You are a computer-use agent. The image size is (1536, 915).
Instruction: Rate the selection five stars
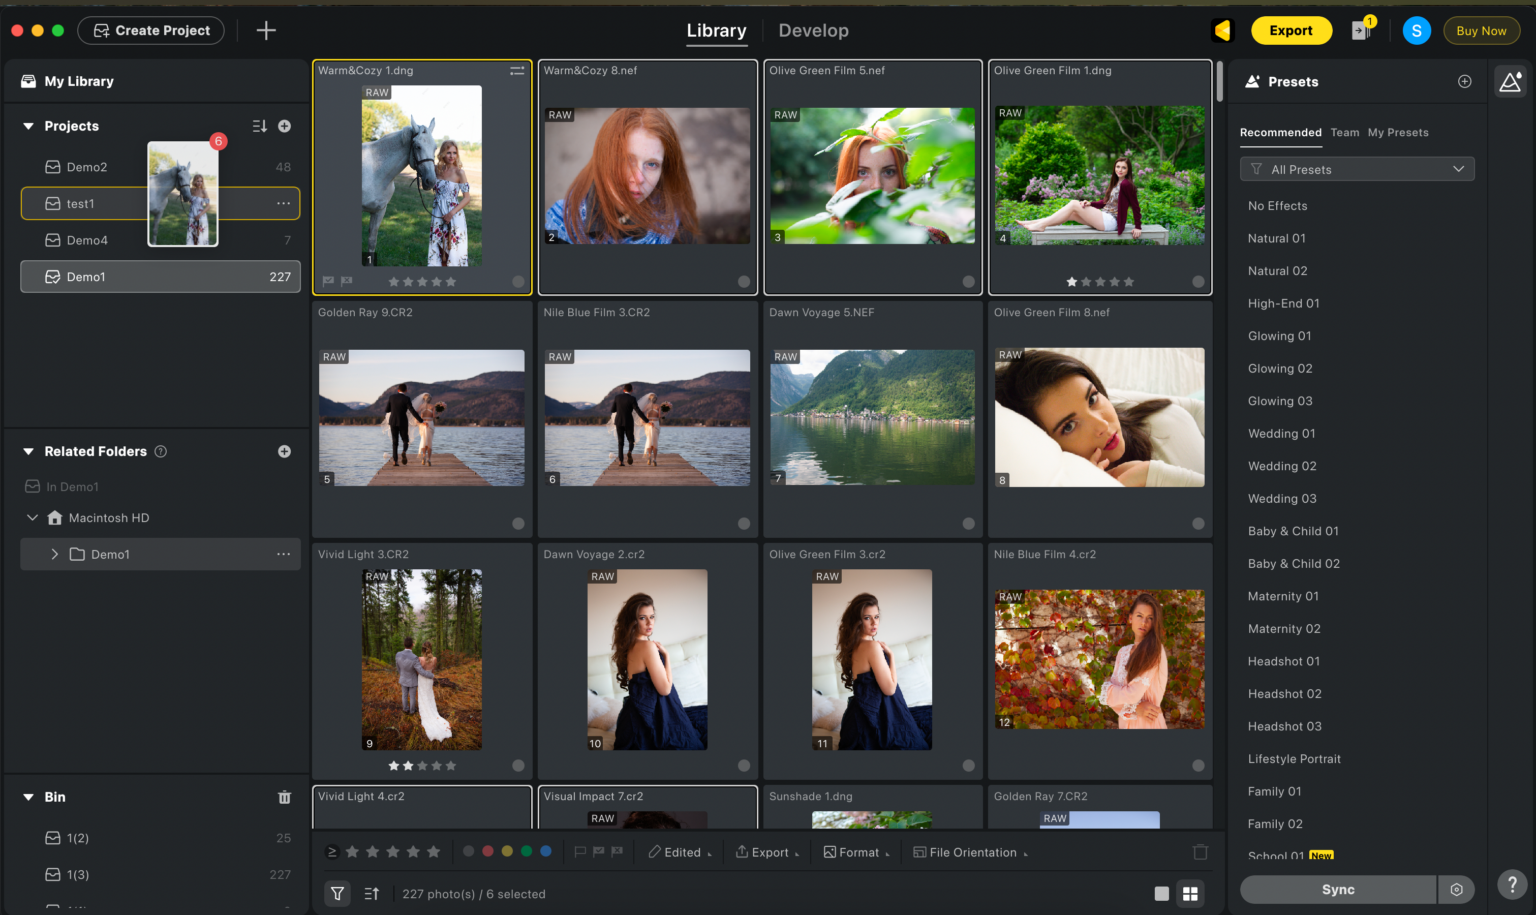(x=433, y=852)
